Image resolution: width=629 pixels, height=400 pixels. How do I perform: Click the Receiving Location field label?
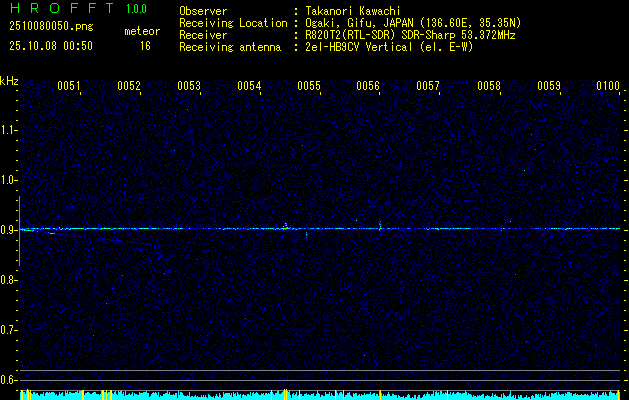233,23
